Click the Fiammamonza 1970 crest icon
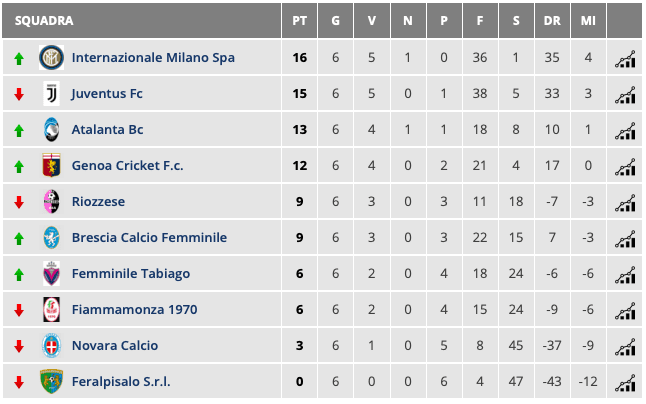The image size is (646, 404). click(50, 310)
